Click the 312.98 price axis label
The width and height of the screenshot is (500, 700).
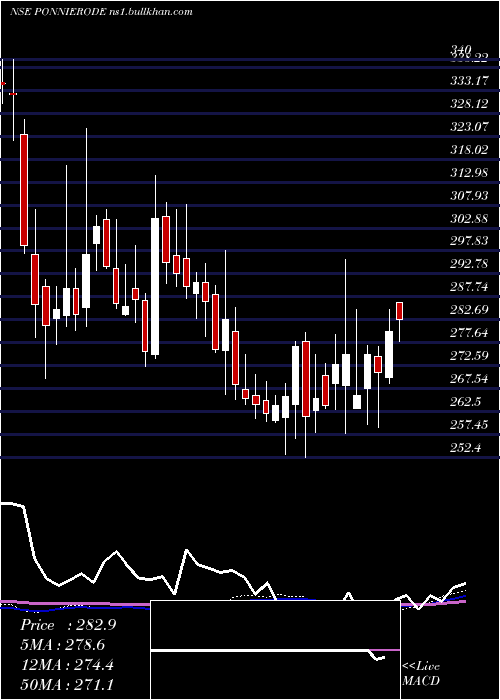click(469, 172)
